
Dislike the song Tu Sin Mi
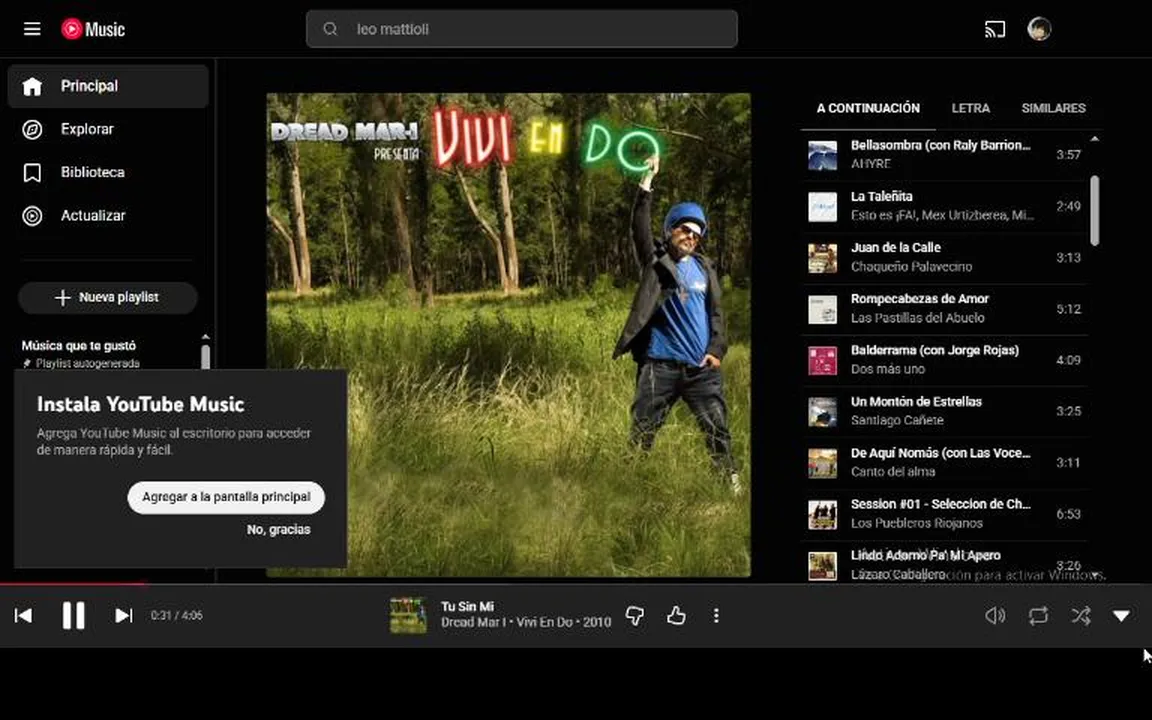tap(635, 616)
